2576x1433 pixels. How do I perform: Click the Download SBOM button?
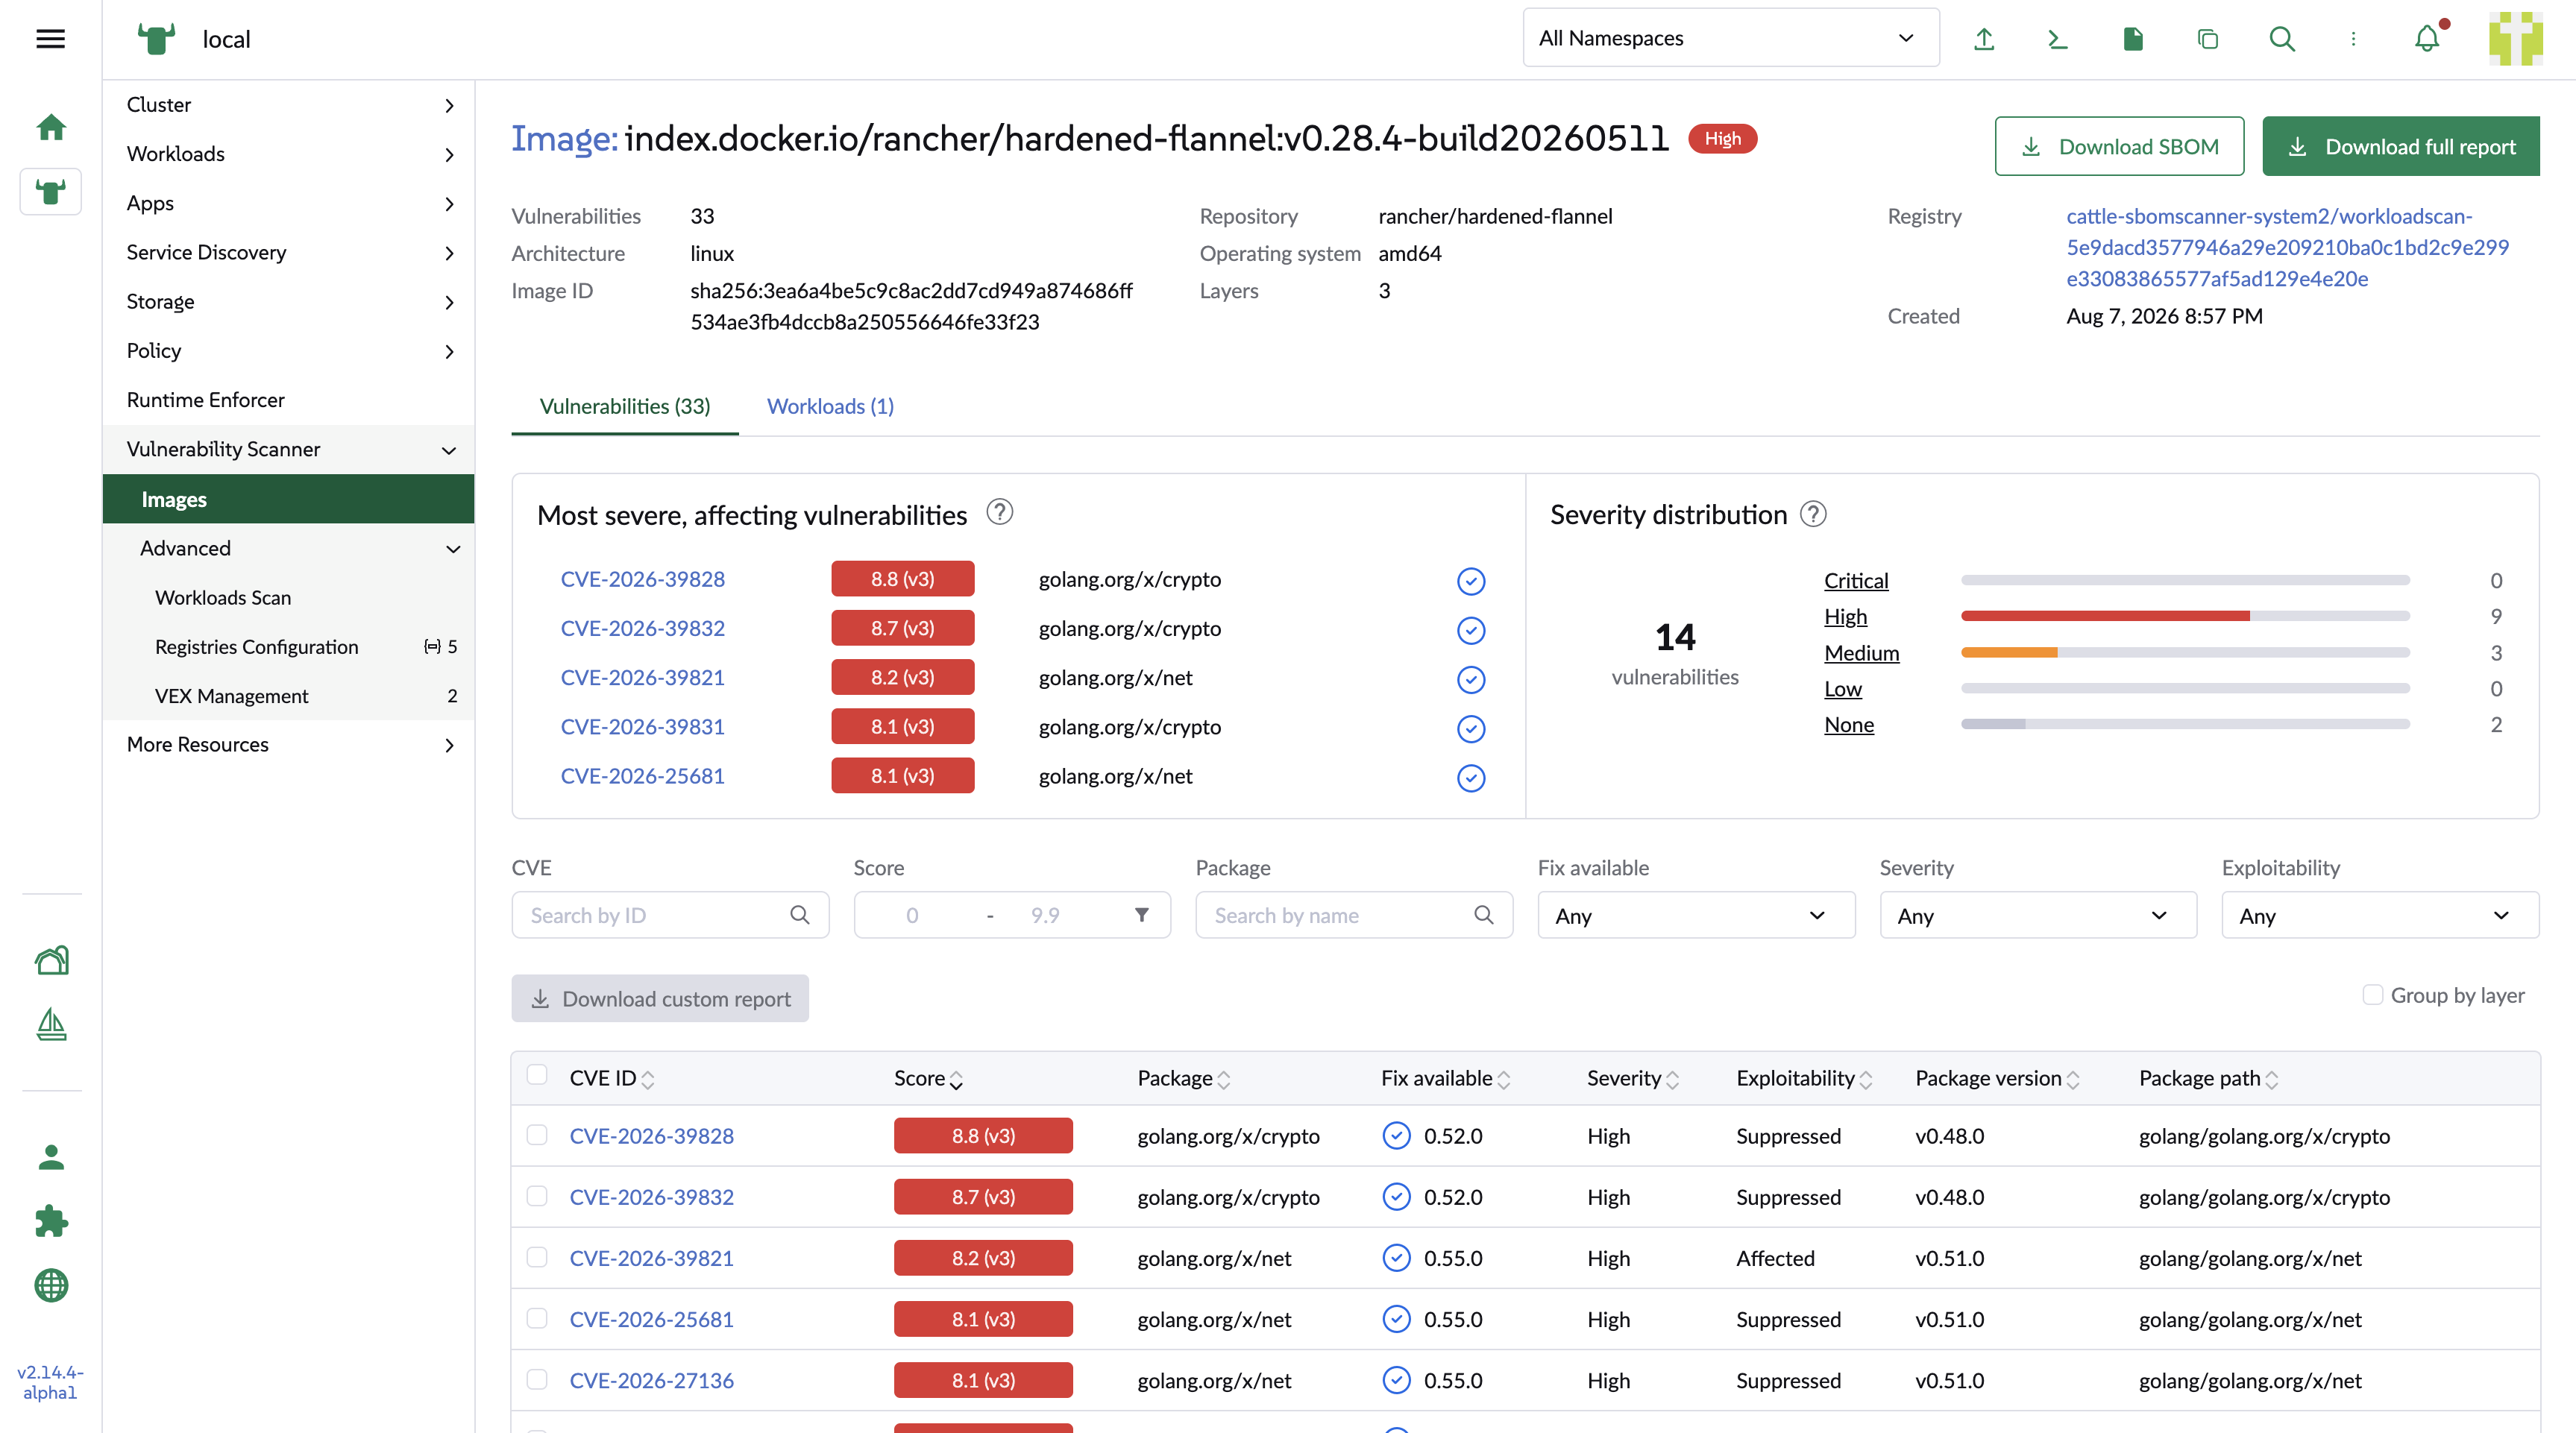click(2119, 146)
